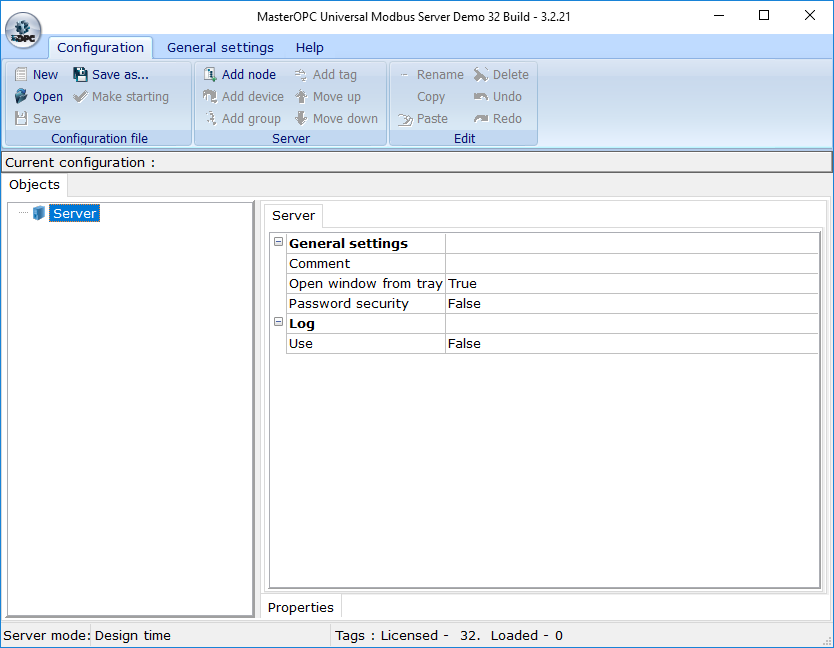The image size is (834, 648).
Task: Click the Server ribbon group label
Action: coord(291,139)
